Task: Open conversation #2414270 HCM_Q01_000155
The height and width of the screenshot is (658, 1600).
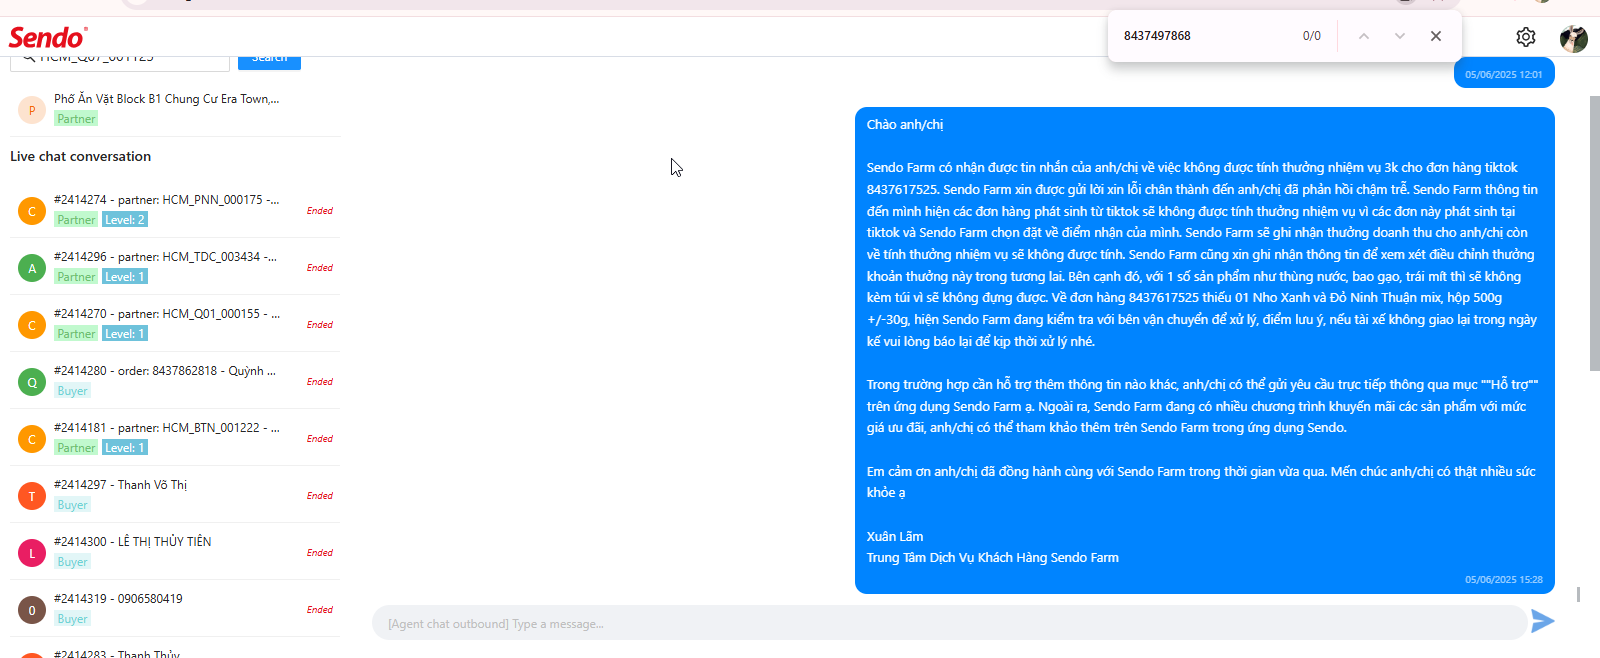Action: coord(175,324)
